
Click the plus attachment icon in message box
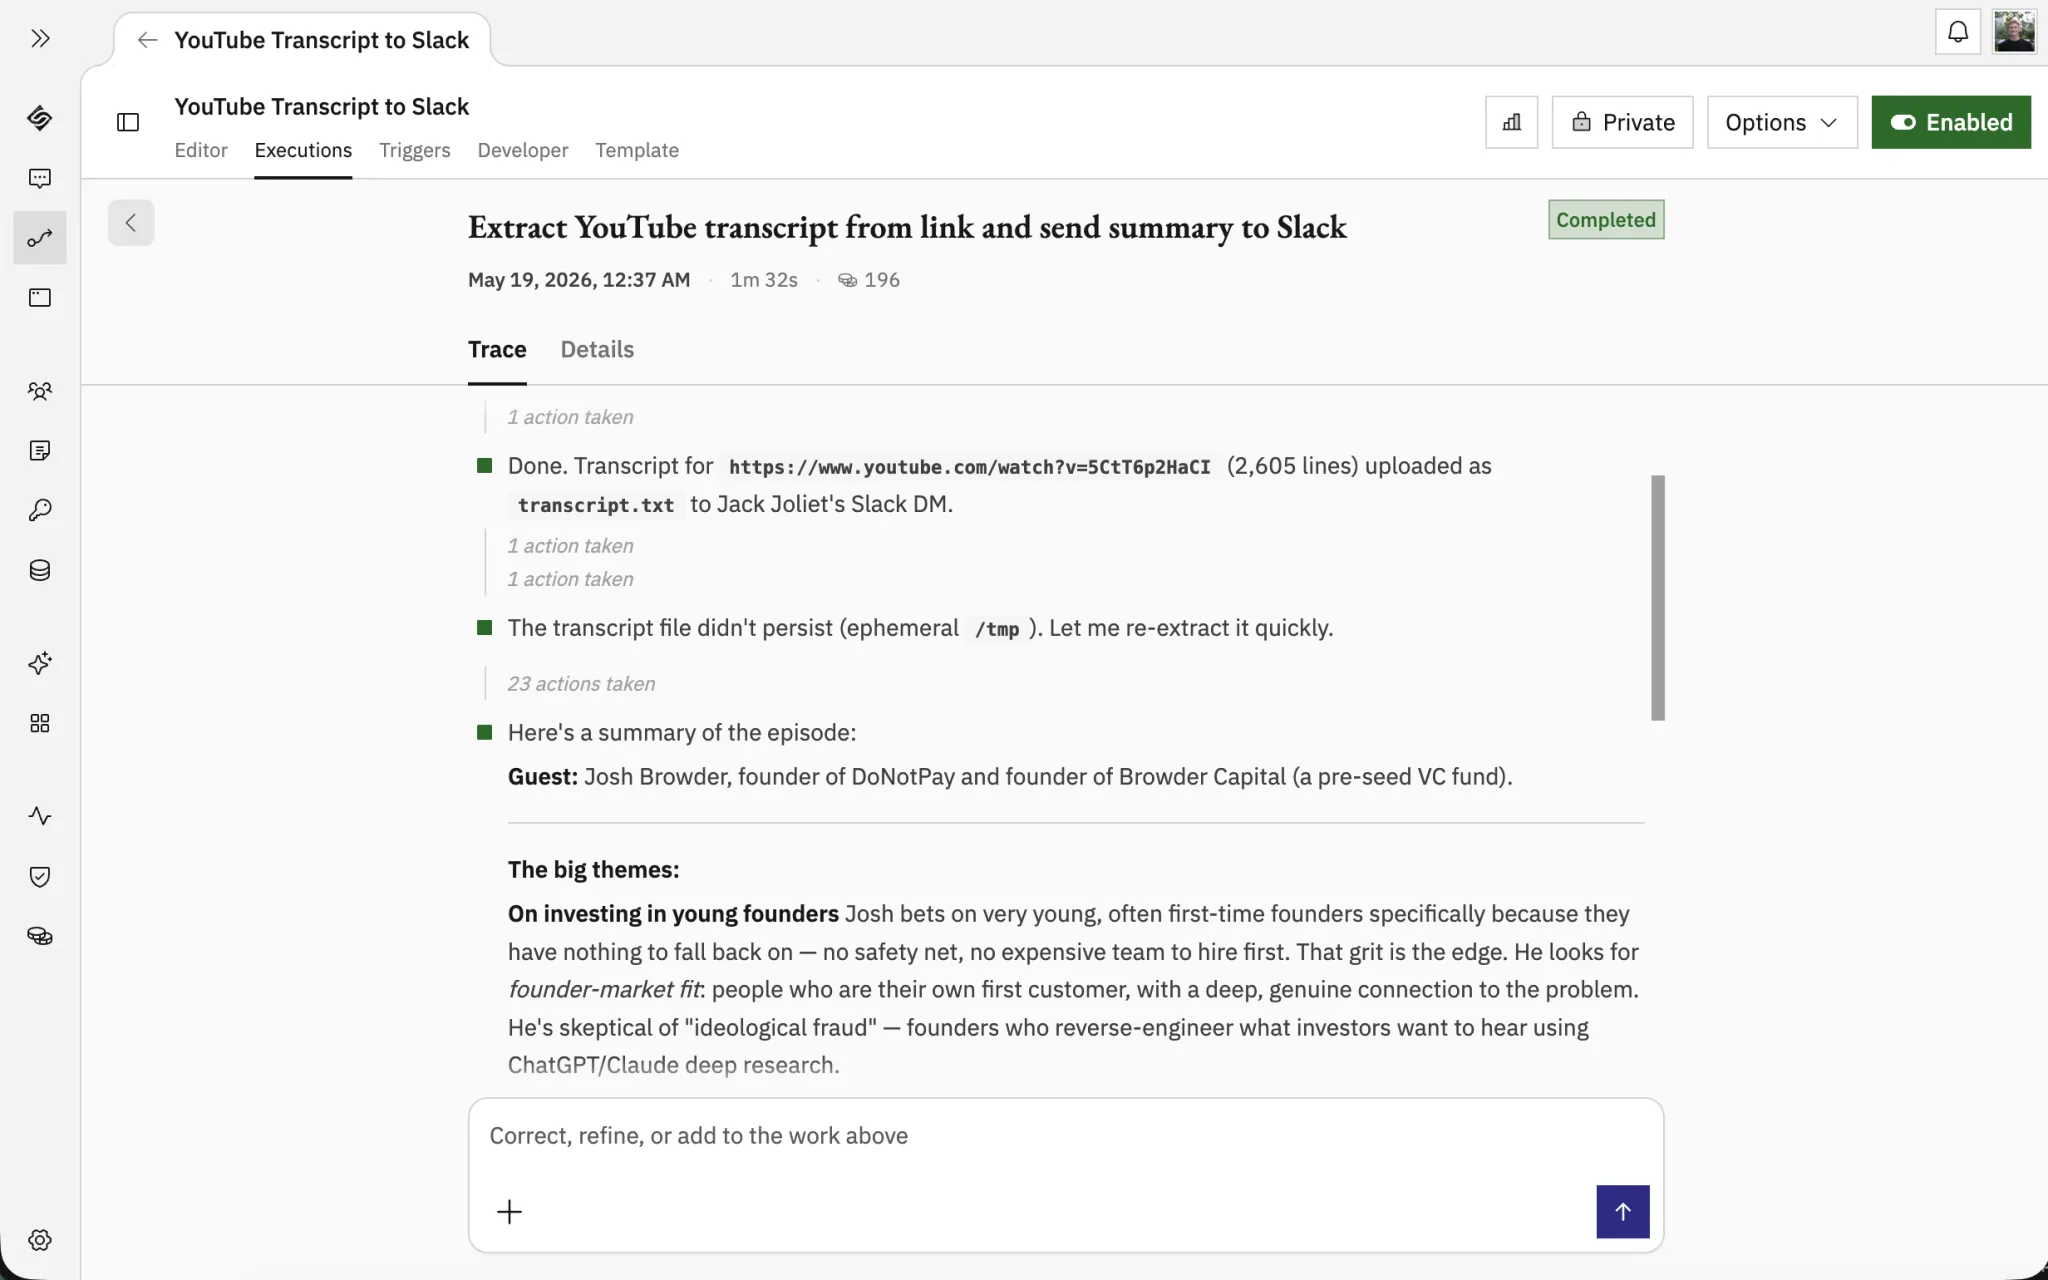pos(509,1212)
